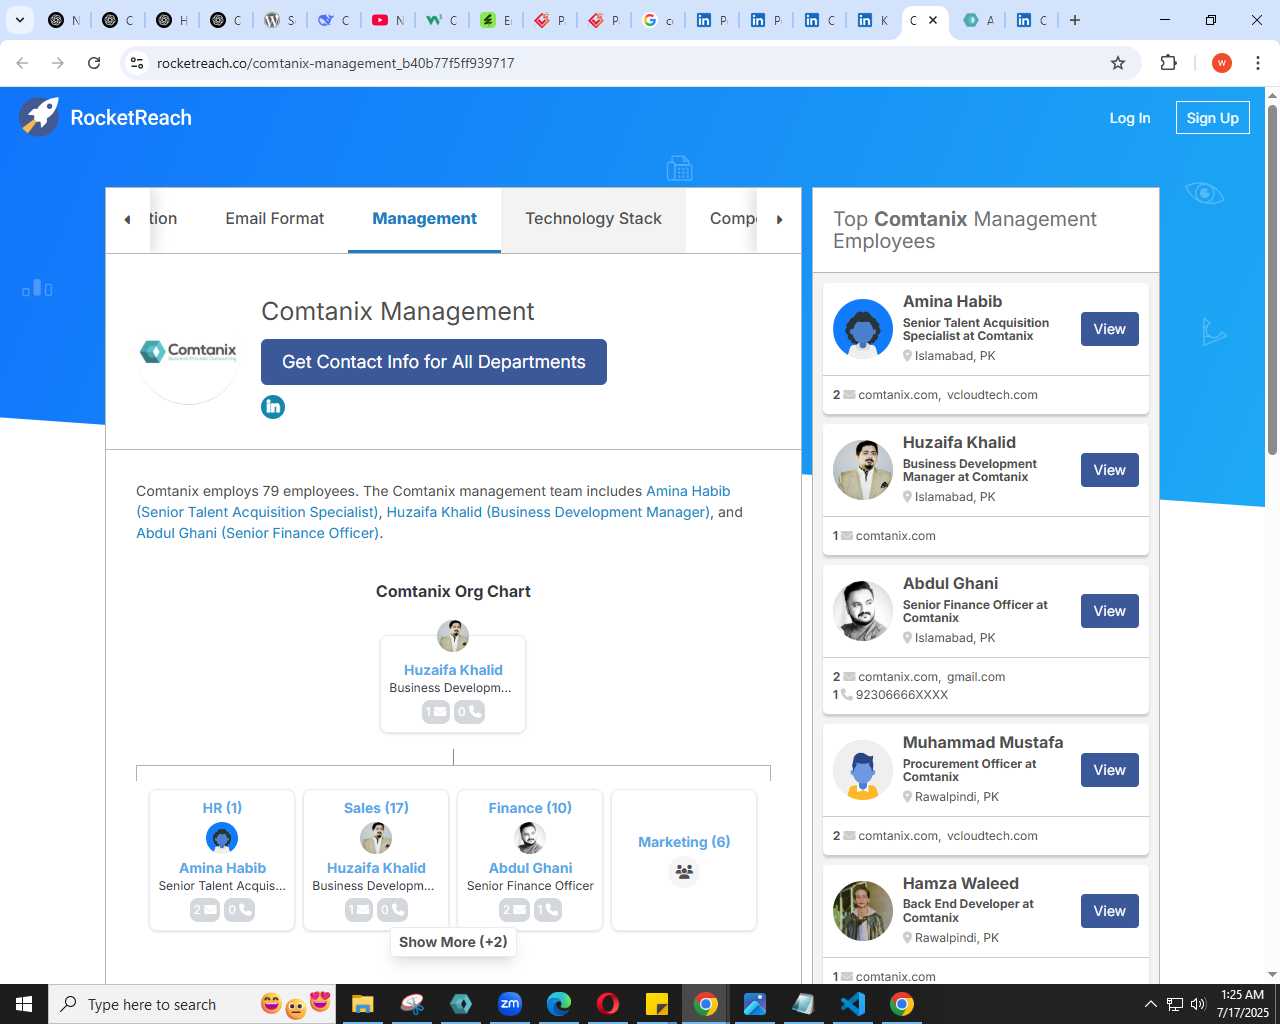Image resolution: width=1280 pixels, height=1024 pixels.
Task: Close the active RocketReach tab
Action: click(x=933, y=20)
